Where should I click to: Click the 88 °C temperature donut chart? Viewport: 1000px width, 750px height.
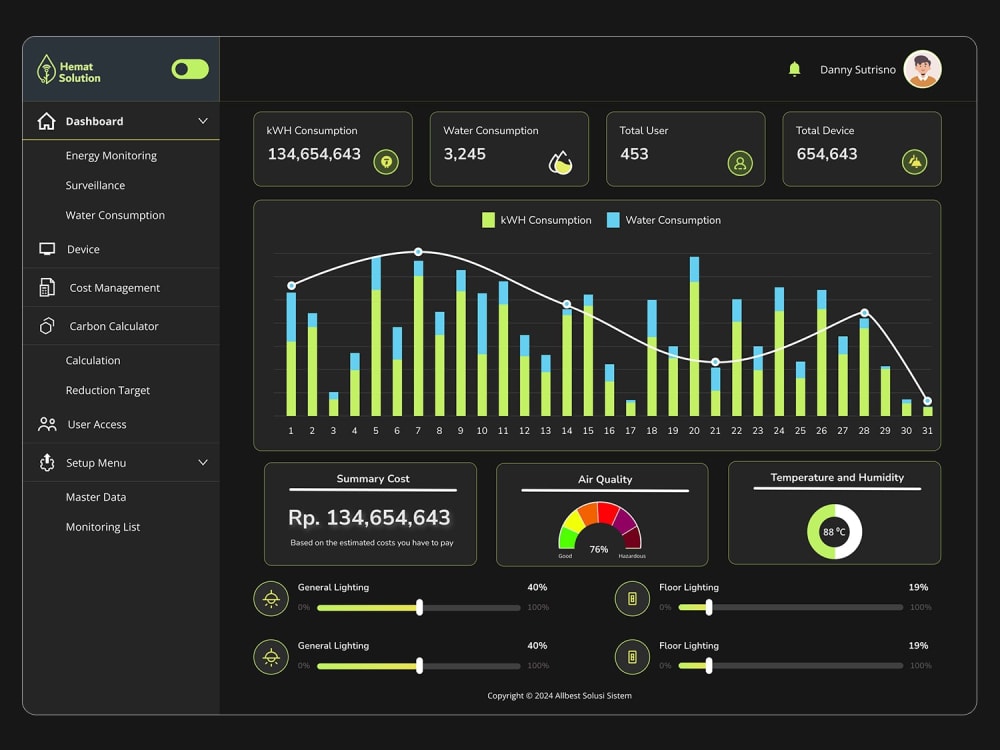coord(834,531)
